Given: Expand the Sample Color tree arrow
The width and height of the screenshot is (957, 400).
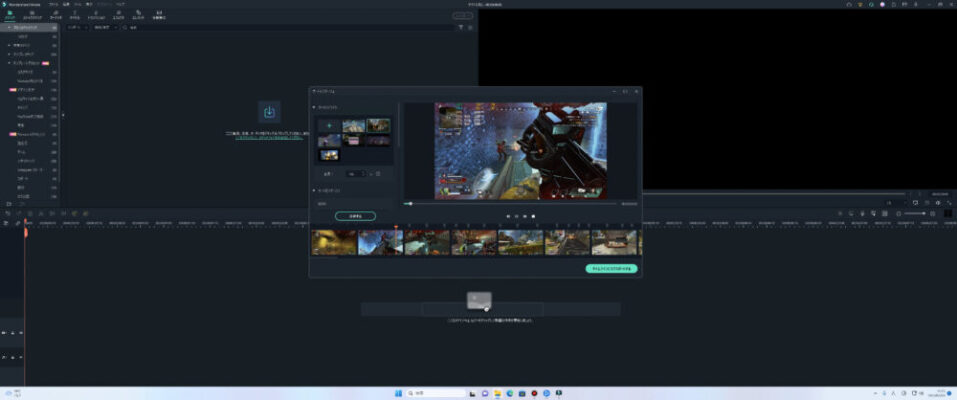Looking at the screenshot, I should click(x=9, y=54).
